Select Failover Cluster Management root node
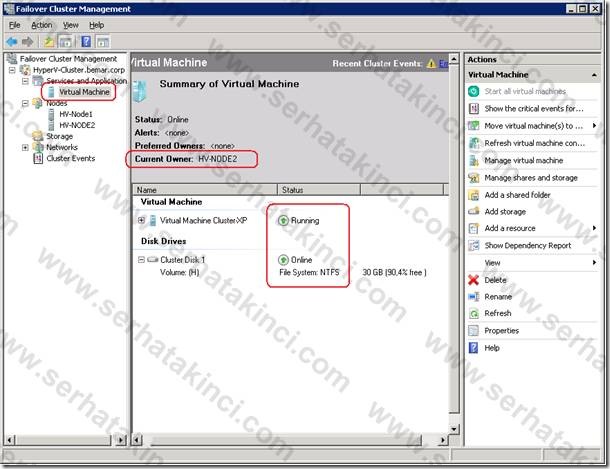Viewport: 610px width, 469px height. 68,59
